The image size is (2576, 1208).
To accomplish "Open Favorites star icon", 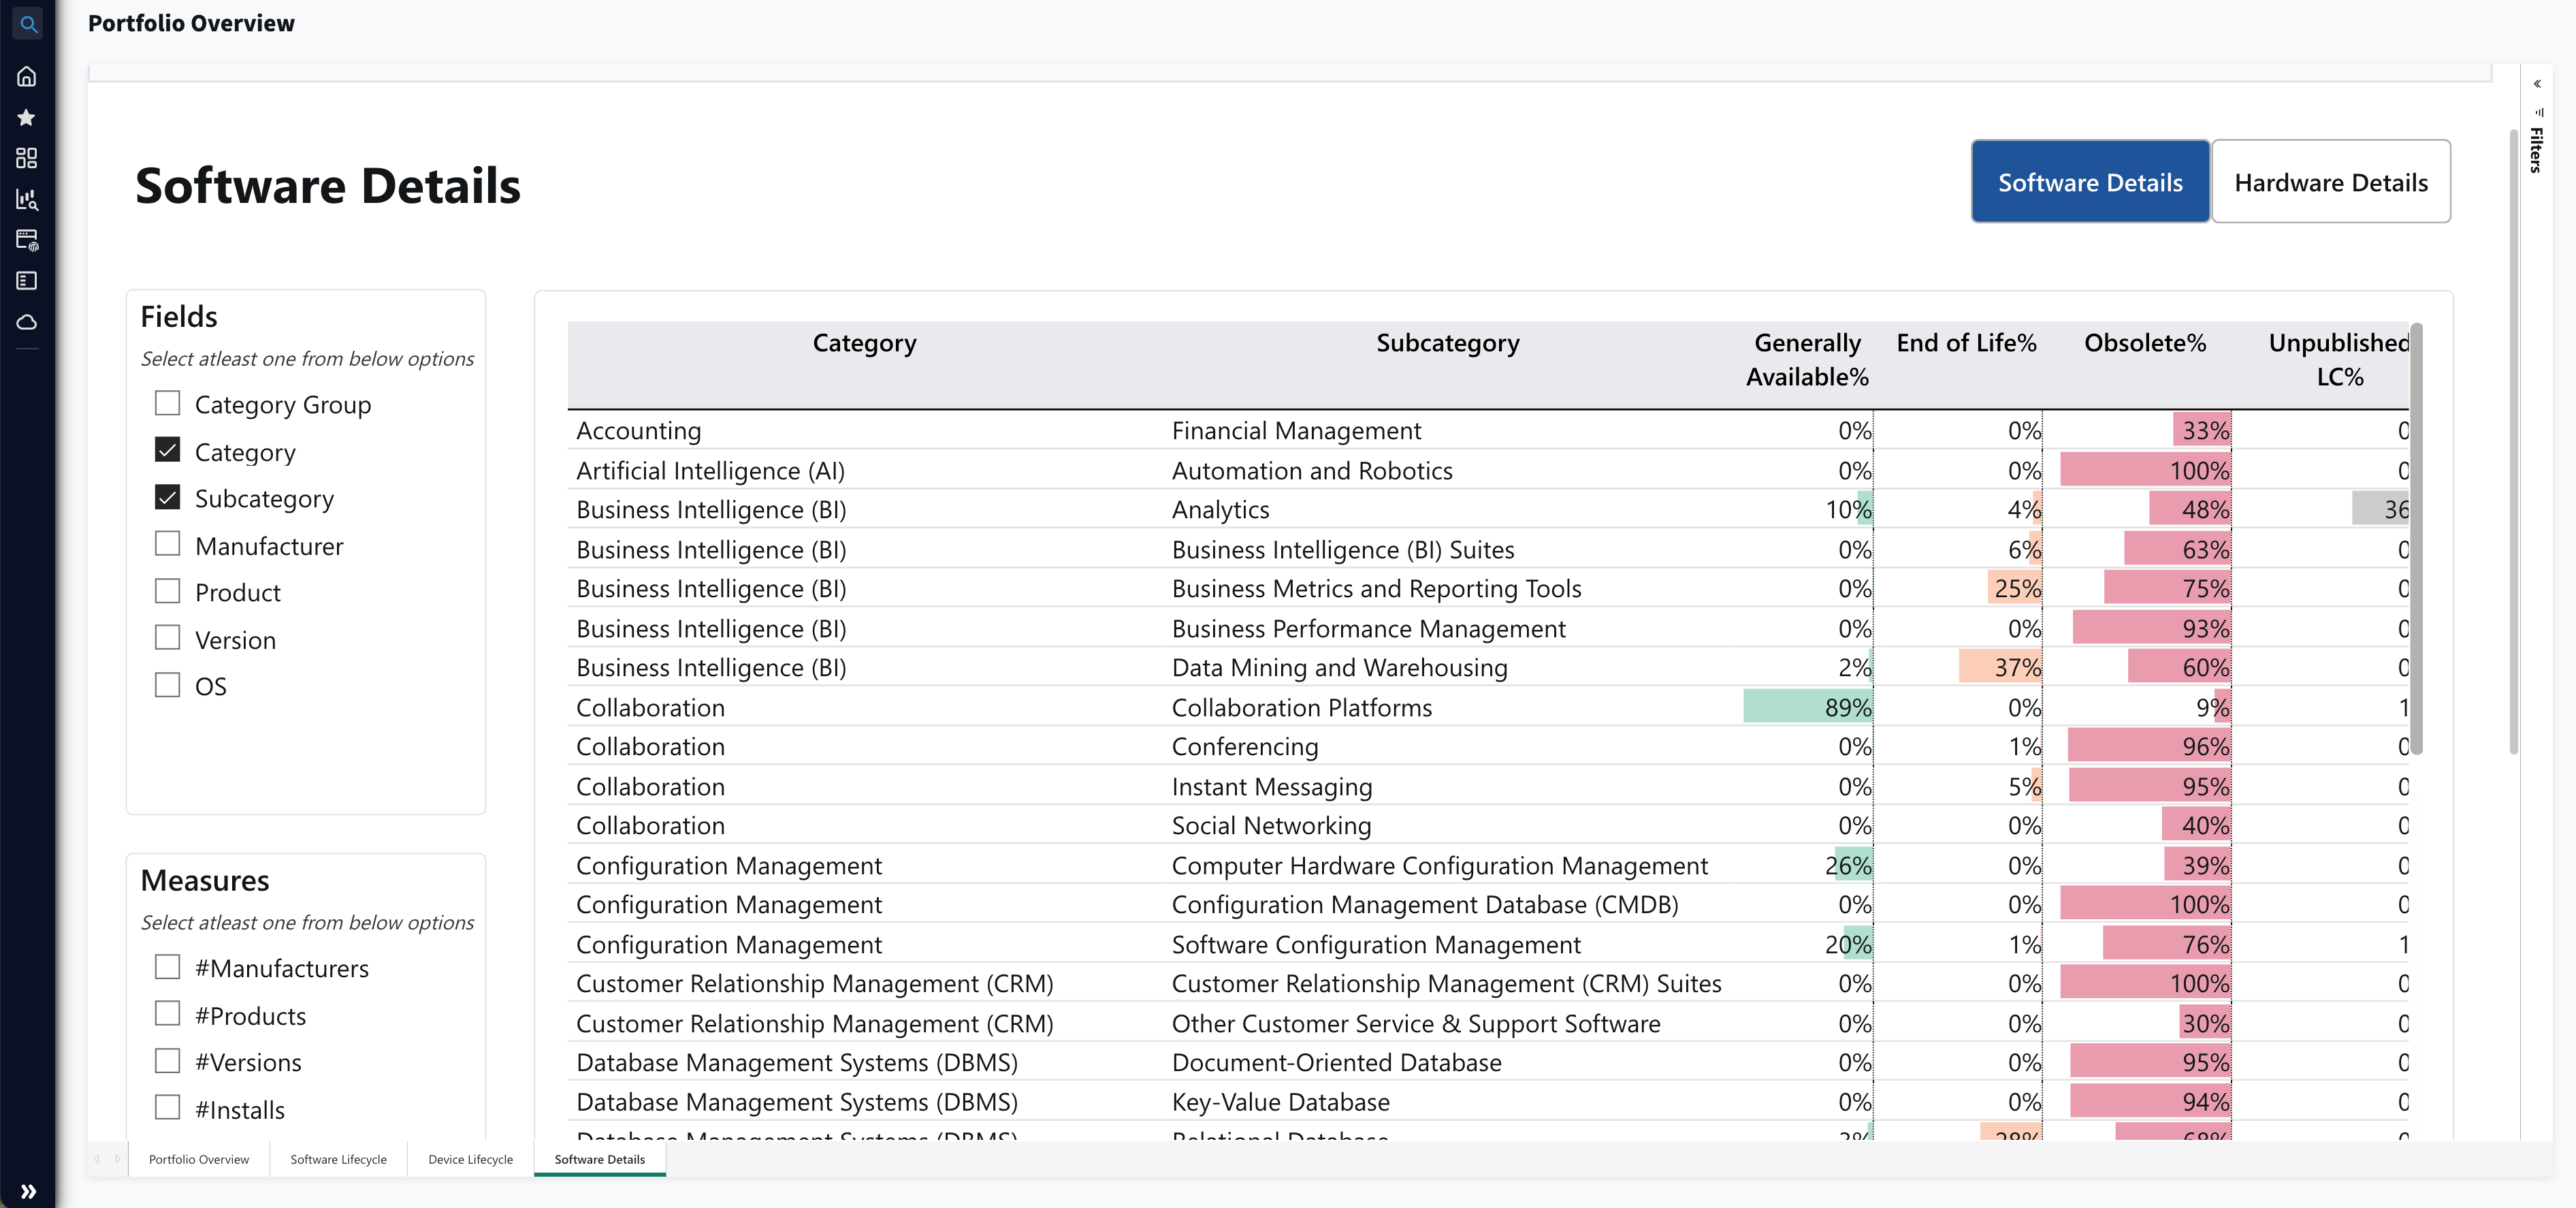I will (27, 117).
